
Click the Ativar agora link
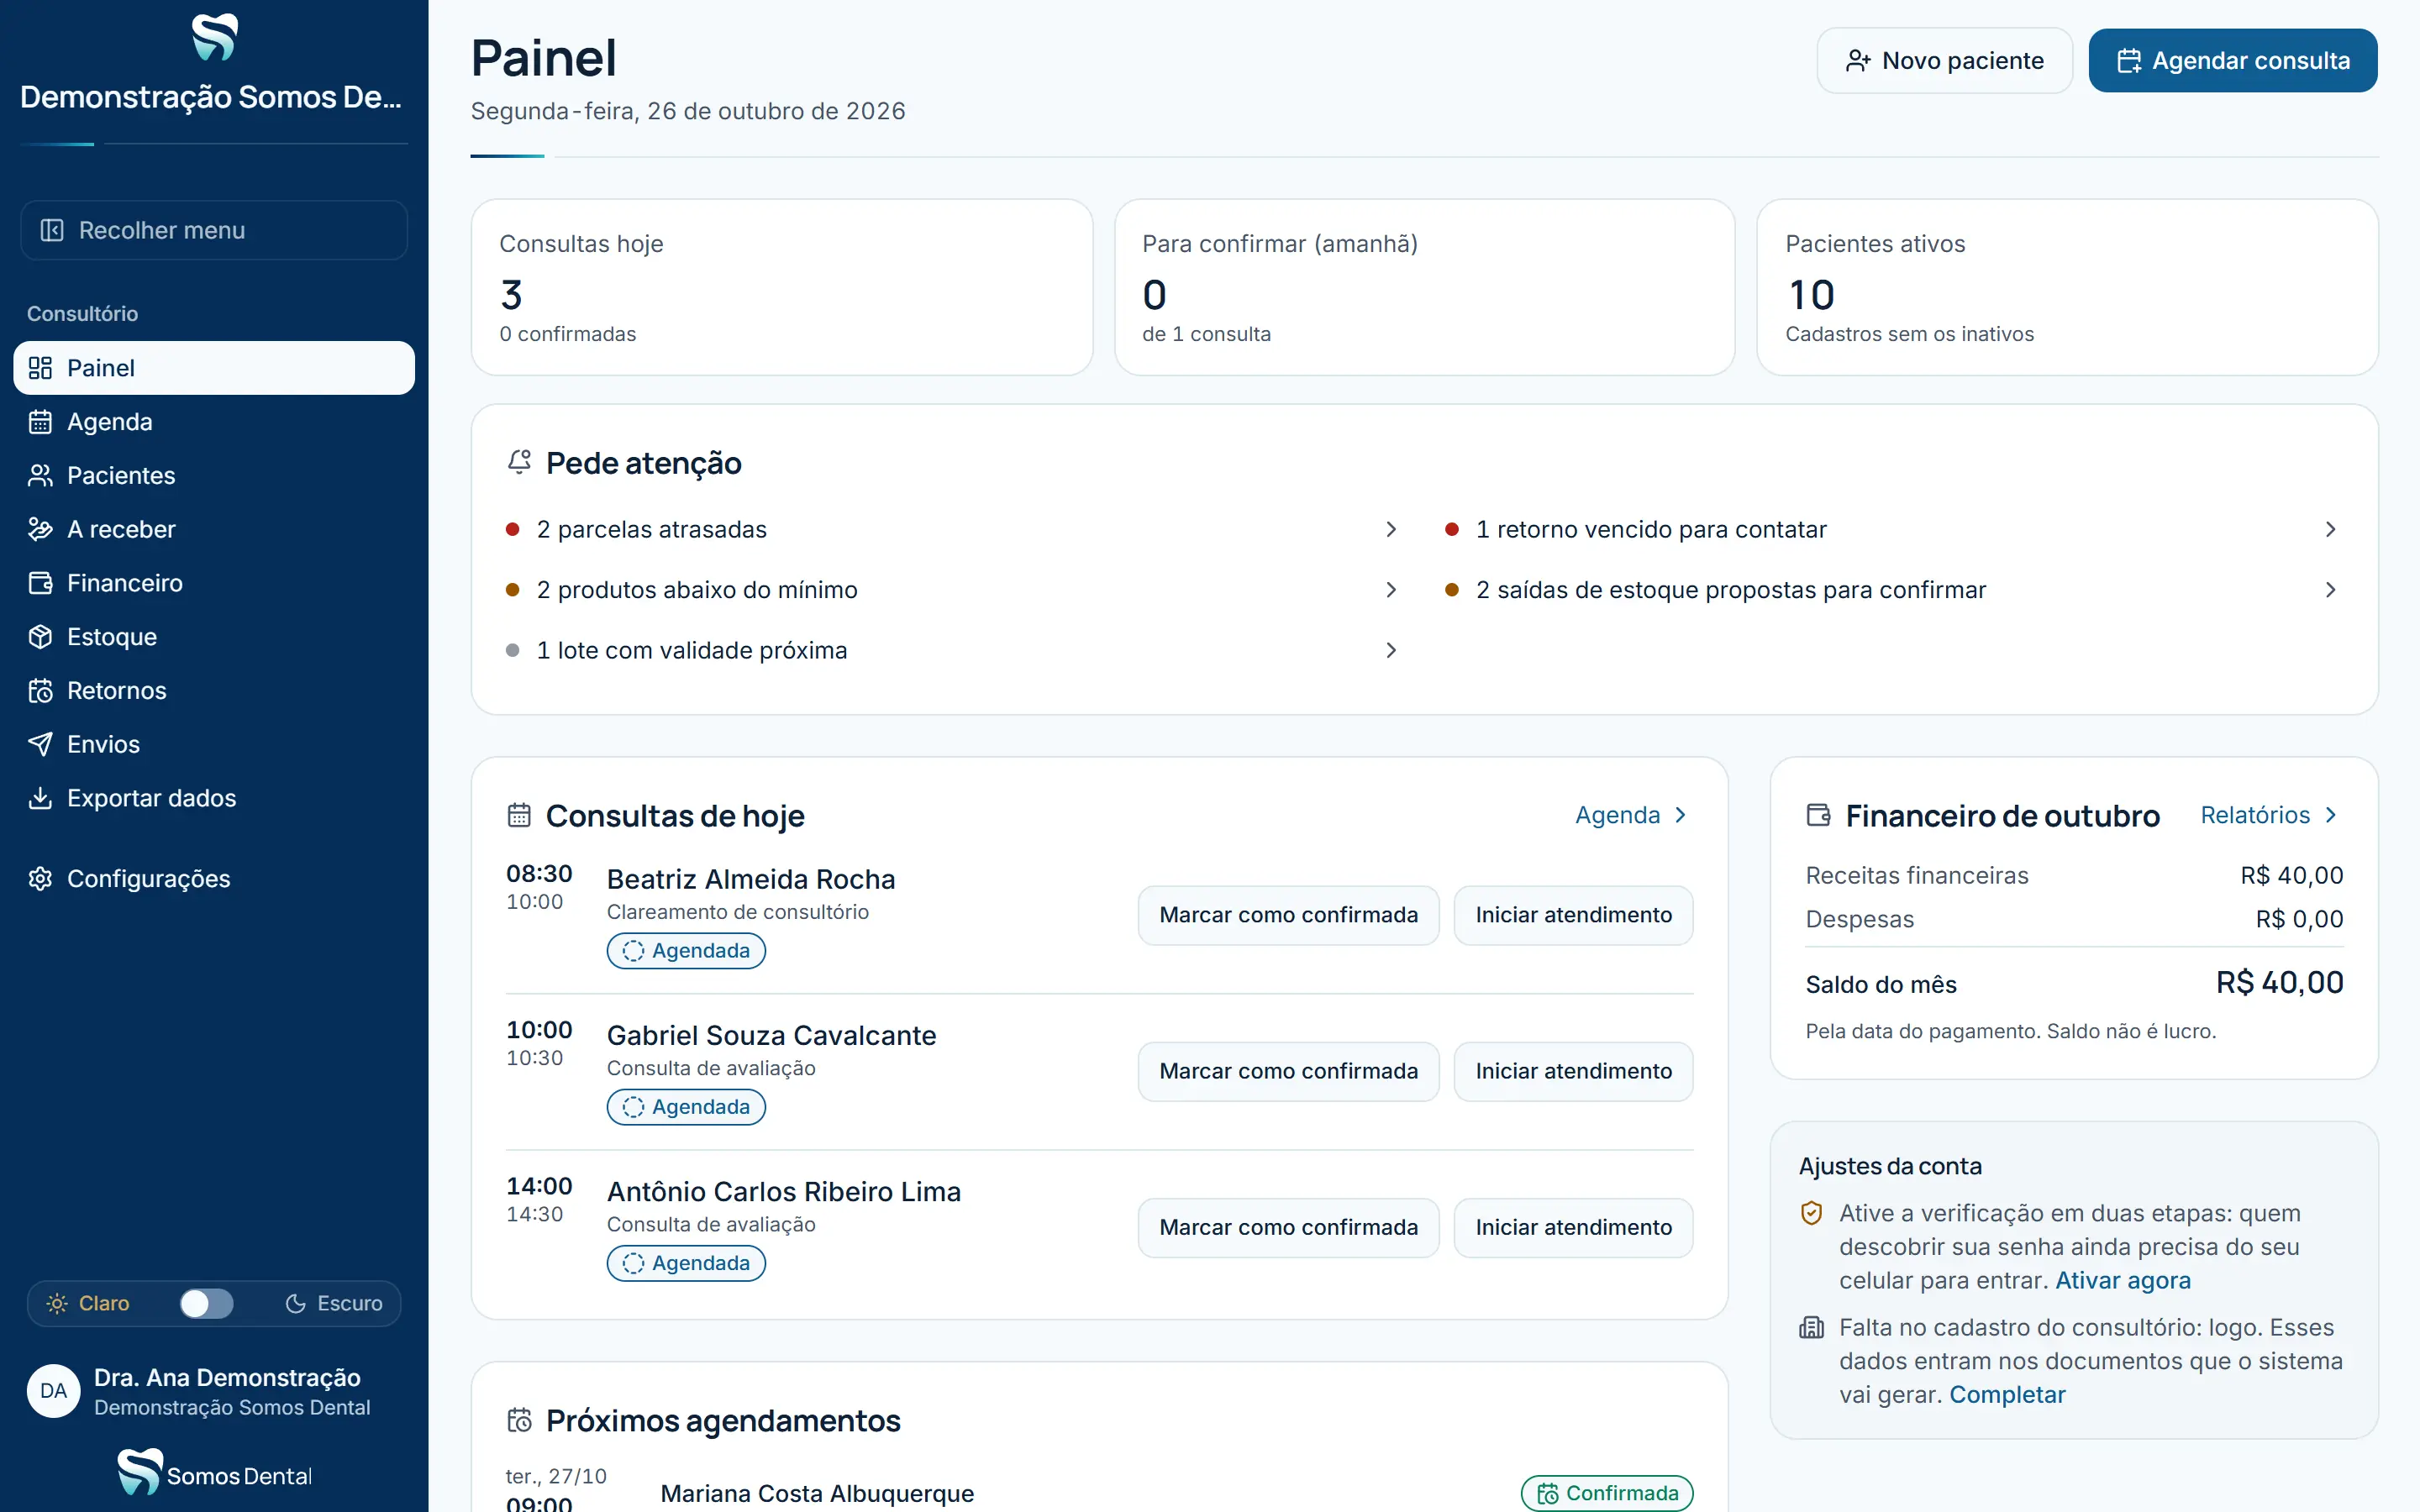click(2122, 1280)
